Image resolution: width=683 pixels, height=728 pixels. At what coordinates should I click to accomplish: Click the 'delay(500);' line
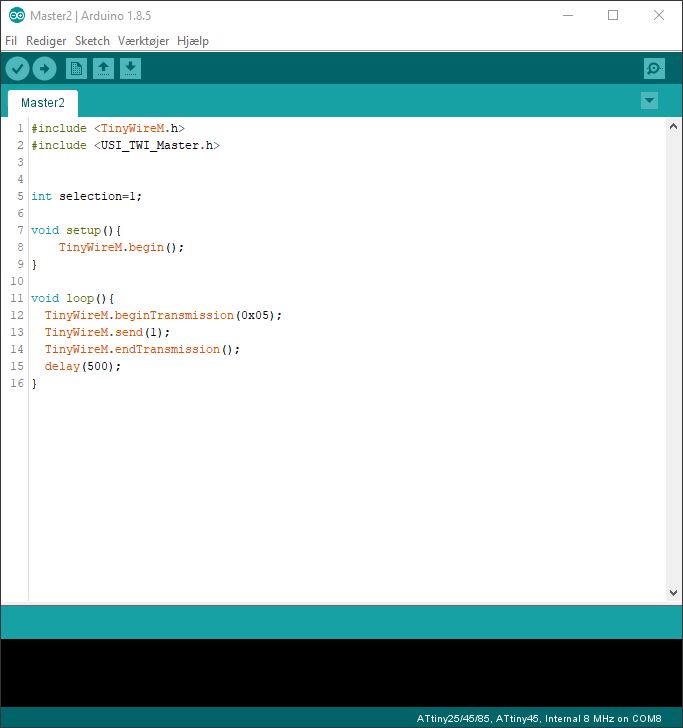pos(83,366)
